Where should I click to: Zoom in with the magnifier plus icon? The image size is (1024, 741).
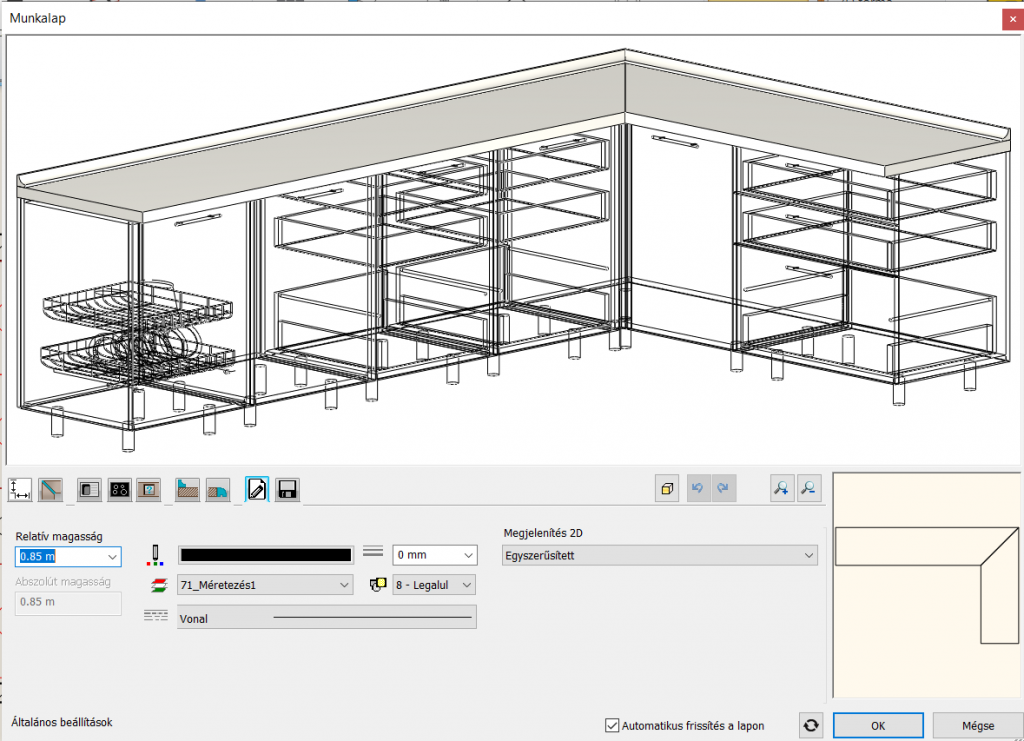[782, 488]
